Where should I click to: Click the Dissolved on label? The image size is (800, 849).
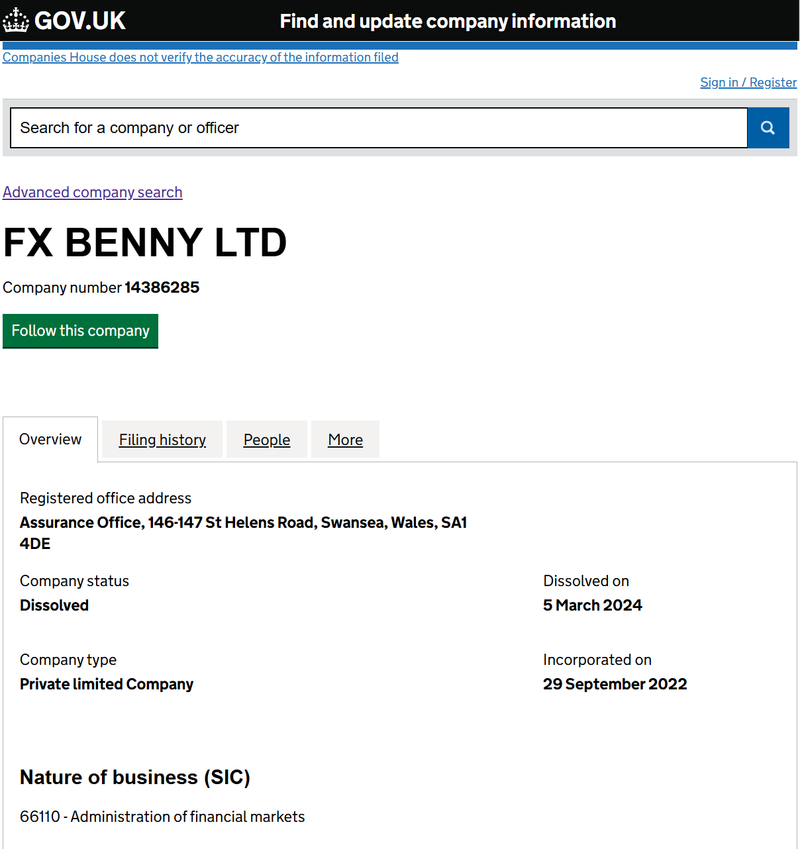[x=586, y=581]
